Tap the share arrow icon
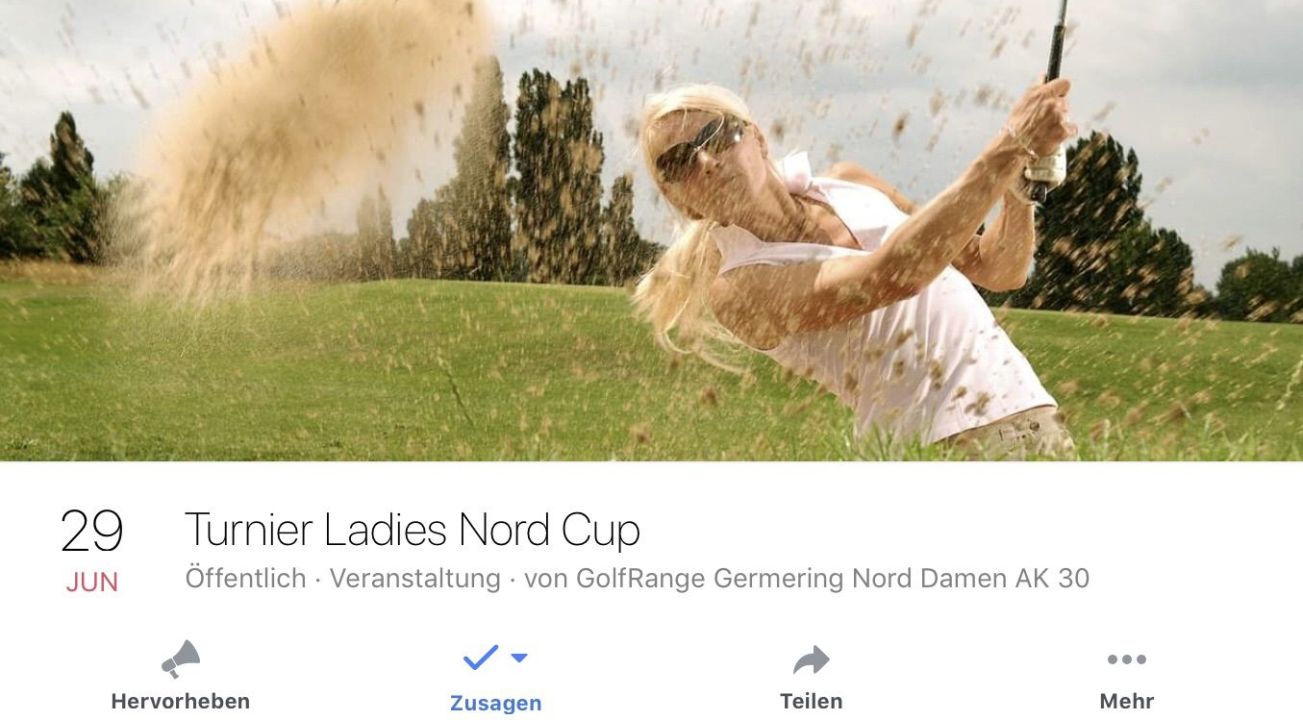This screenshot has height=720, width=1303. click(x=811, y=660)
